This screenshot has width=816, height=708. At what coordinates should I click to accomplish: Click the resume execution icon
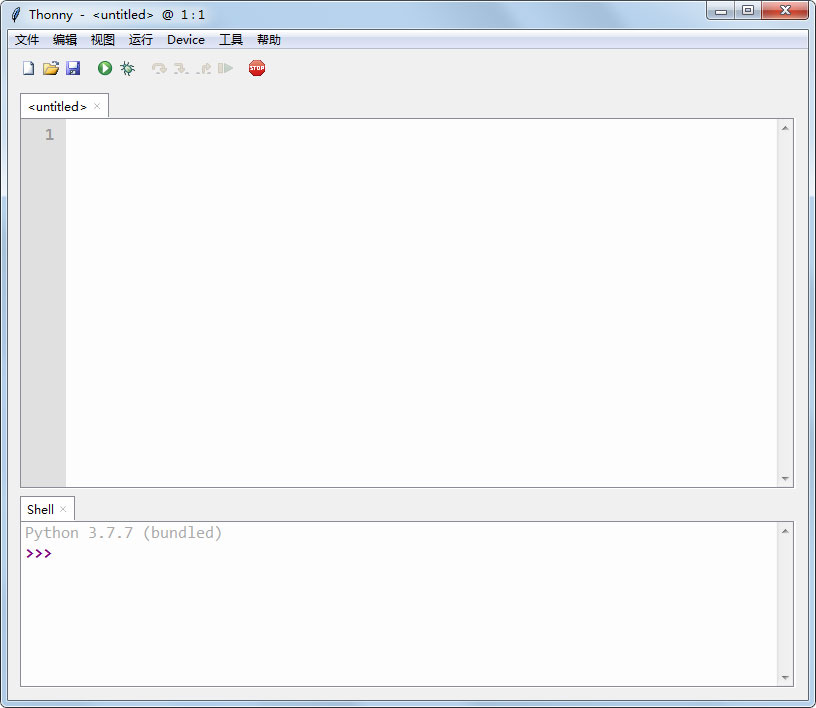pyautogui.click(x=225, y=67)
